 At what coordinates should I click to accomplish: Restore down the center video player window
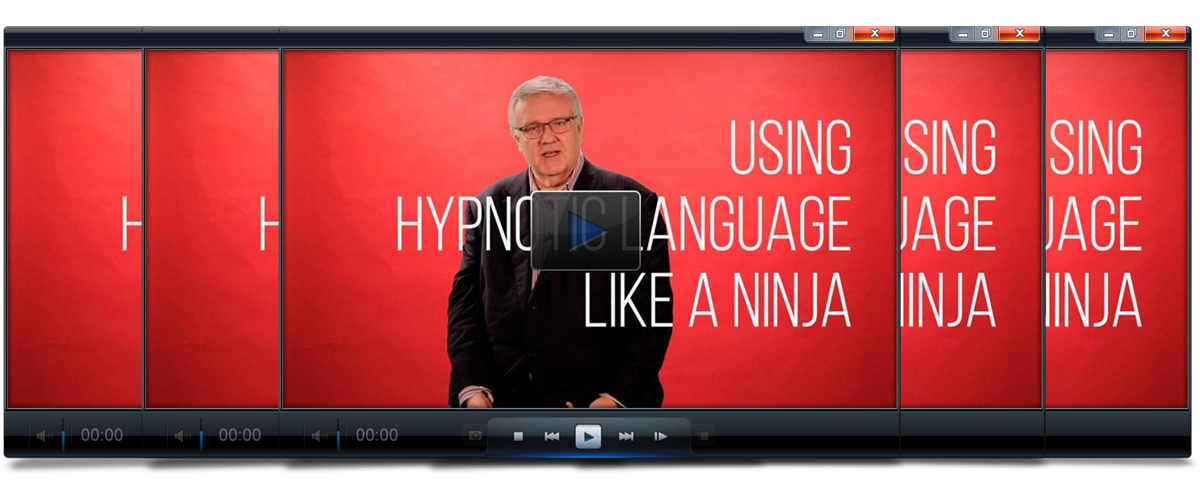click(x=840, y=34)
